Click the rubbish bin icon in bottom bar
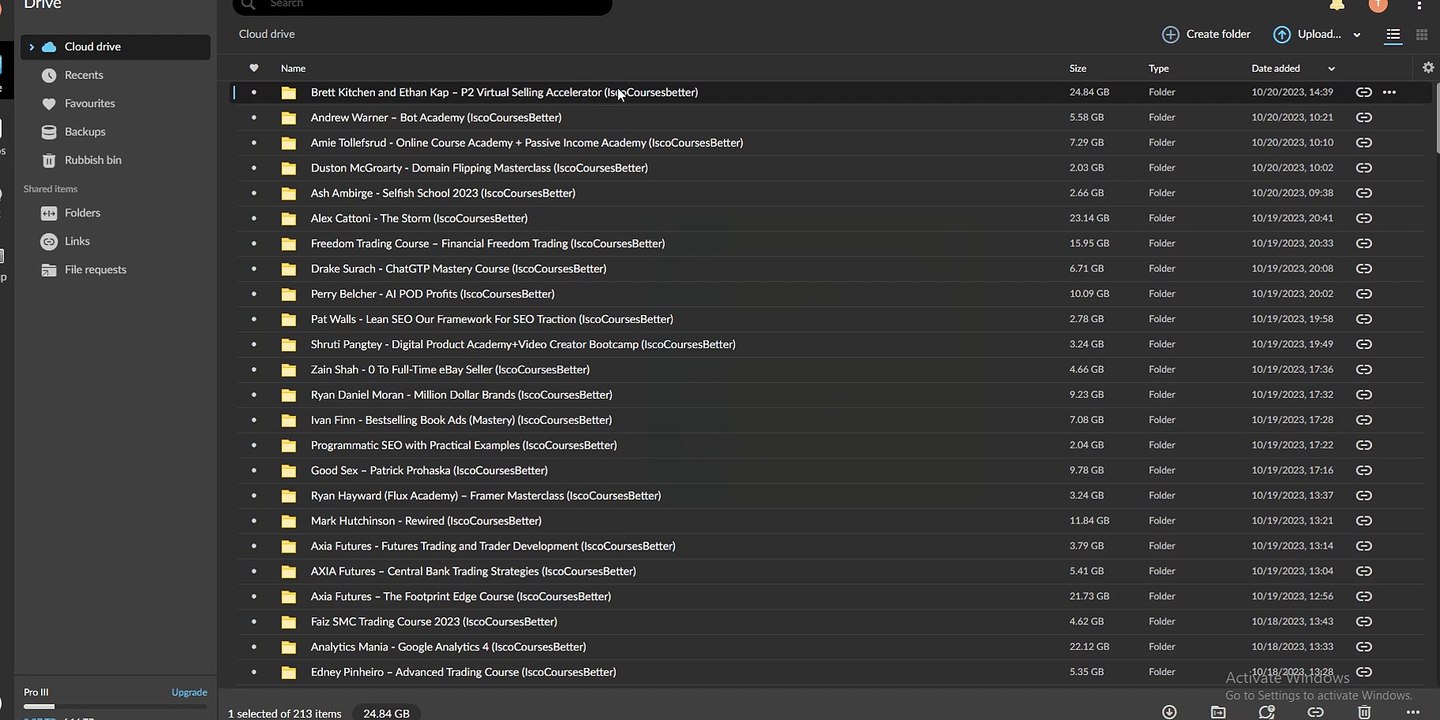 pos(1364,712)
